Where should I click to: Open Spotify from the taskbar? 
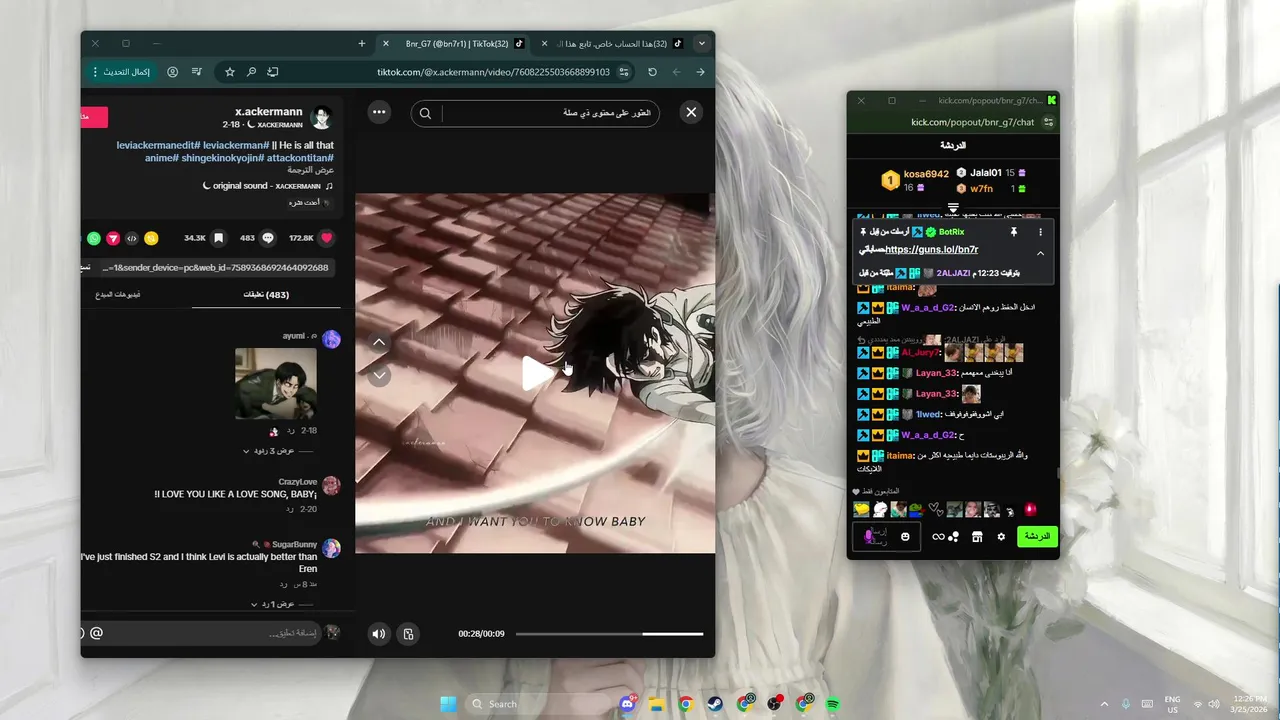coord(833,704)
